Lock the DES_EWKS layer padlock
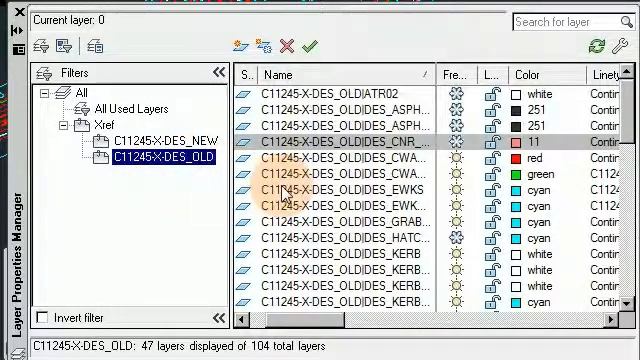This screenshot has width=640, height=360. pos(493,190)
